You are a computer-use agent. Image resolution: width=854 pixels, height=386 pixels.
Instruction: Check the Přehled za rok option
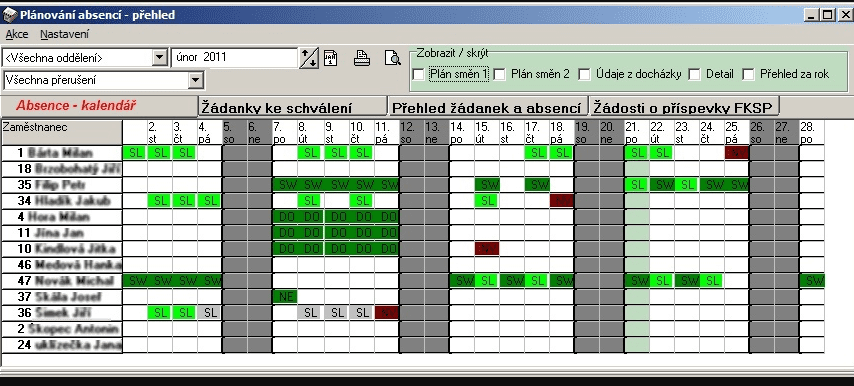(749, 74)
